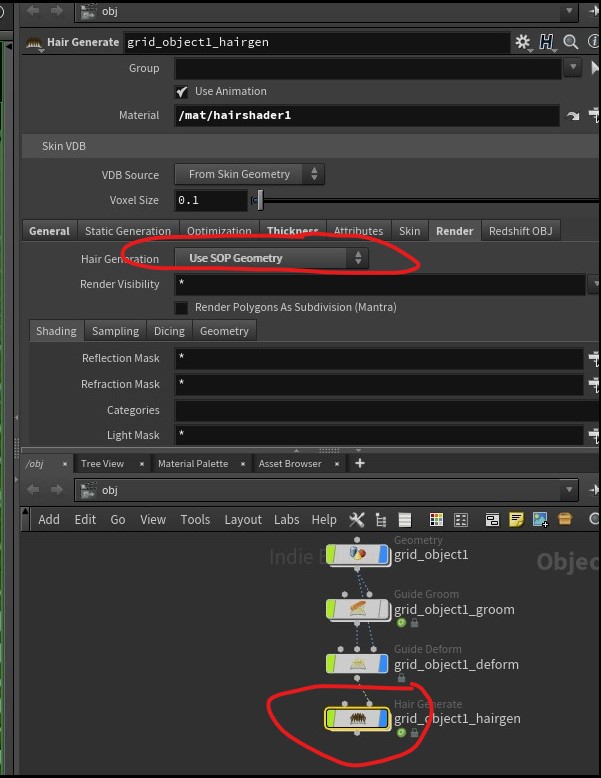The height and width of the screenshot is (778, 601).
Task: Click the magnifier search icon in parameter header
Action: 570,42
